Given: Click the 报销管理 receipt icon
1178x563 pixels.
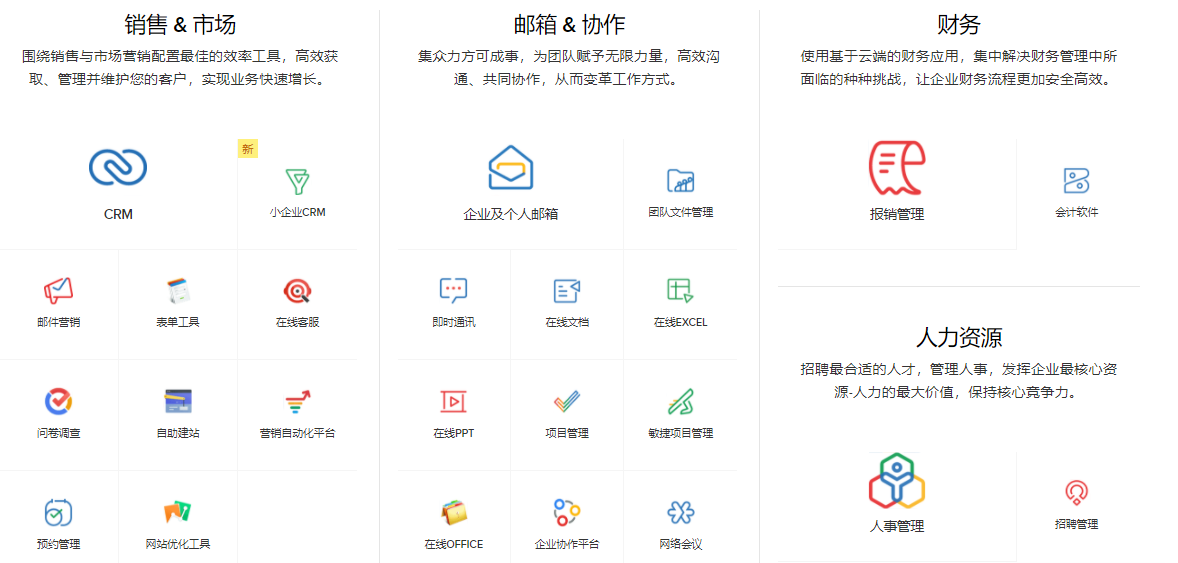Looking at the screenshot, I should pyautogui.click(x=897, y=168).
